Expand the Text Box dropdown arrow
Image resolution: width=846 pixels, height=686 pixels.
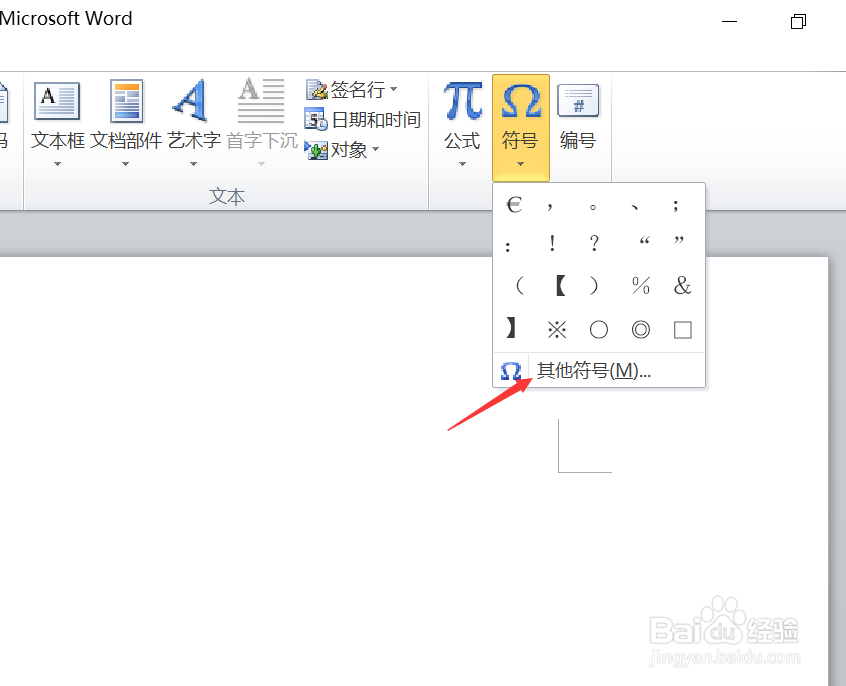point(57,164)
